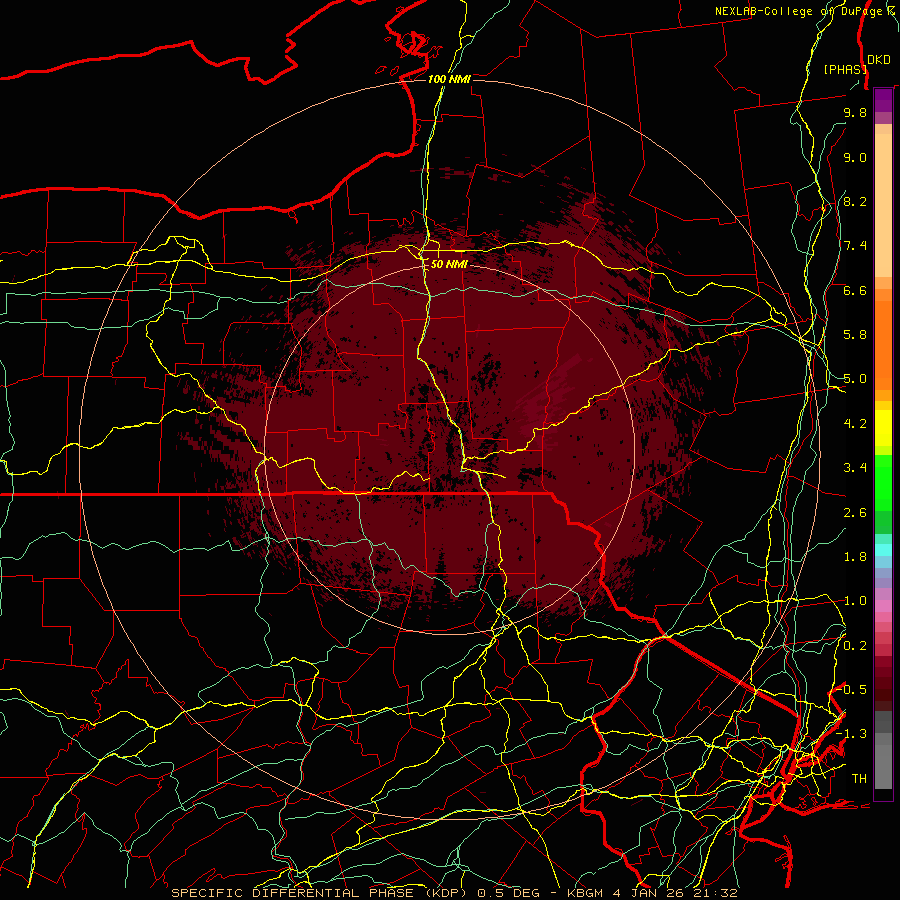The height and width of the screenshot is (900, 900).
Task: Select the 5.0 legend value
Action: coord(855,379)
